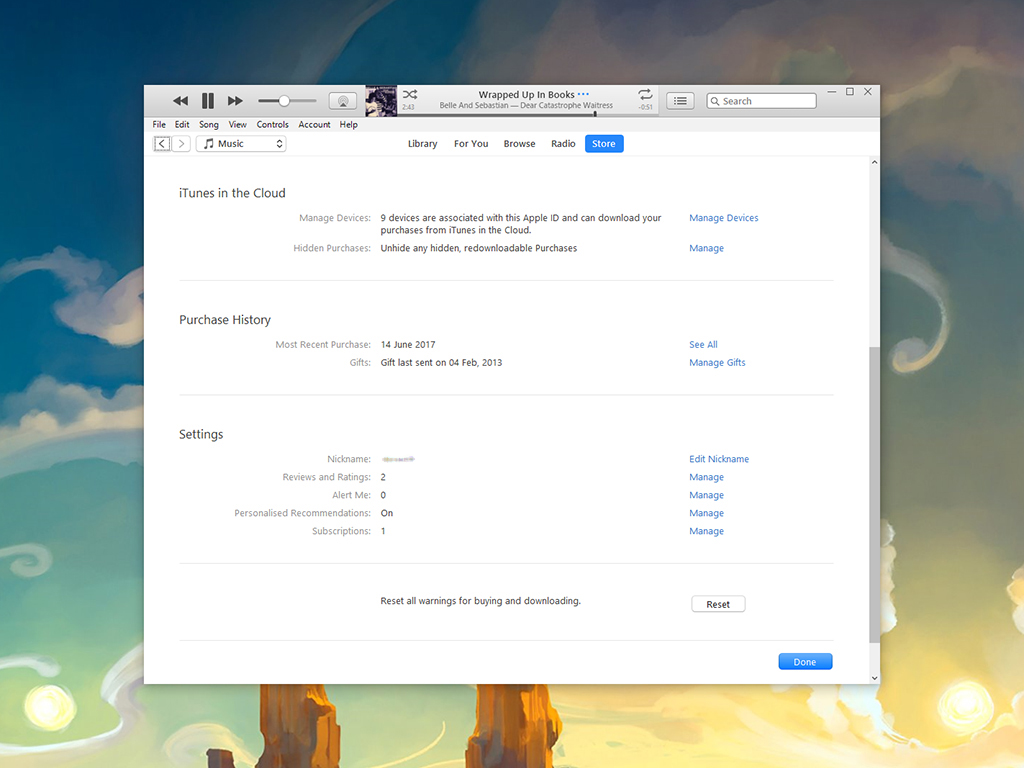Go back to the previous track
This screenshot has width=1024, height=768.
click(180, 101)
